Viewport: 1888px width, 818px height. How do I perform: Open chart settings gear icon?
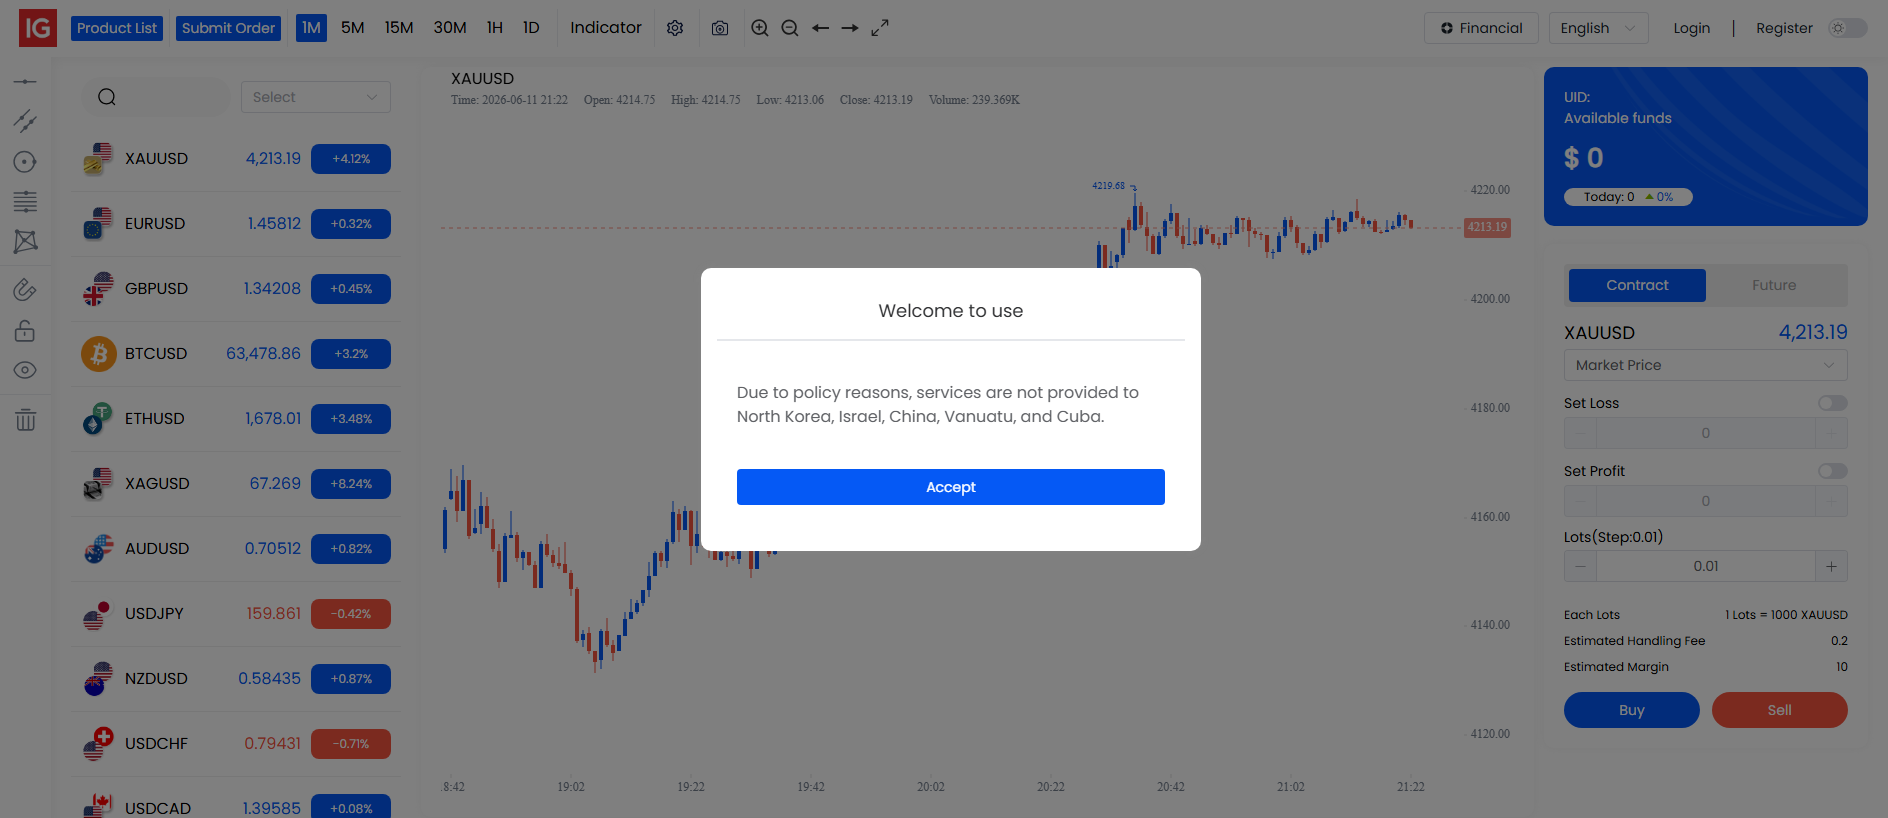click(675, 28)
